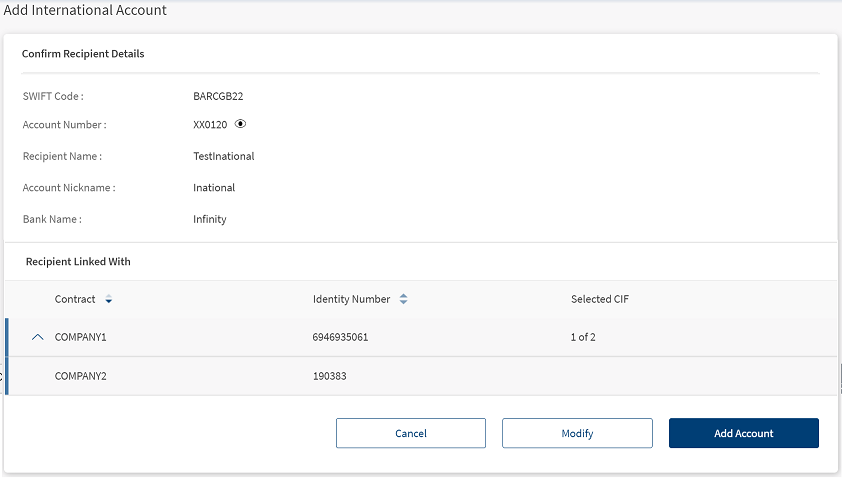The width and height of the screenshot is (842, 478).
Task: Click the Modify button
Action: 577,433
